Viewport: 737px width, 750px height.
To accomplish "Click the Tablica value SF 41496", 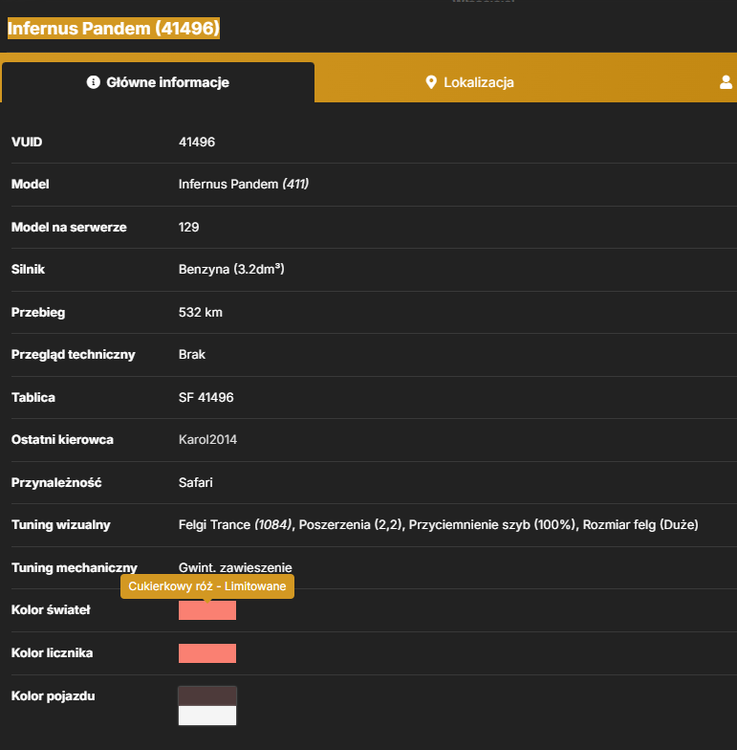I will click(x=206, y=397).
